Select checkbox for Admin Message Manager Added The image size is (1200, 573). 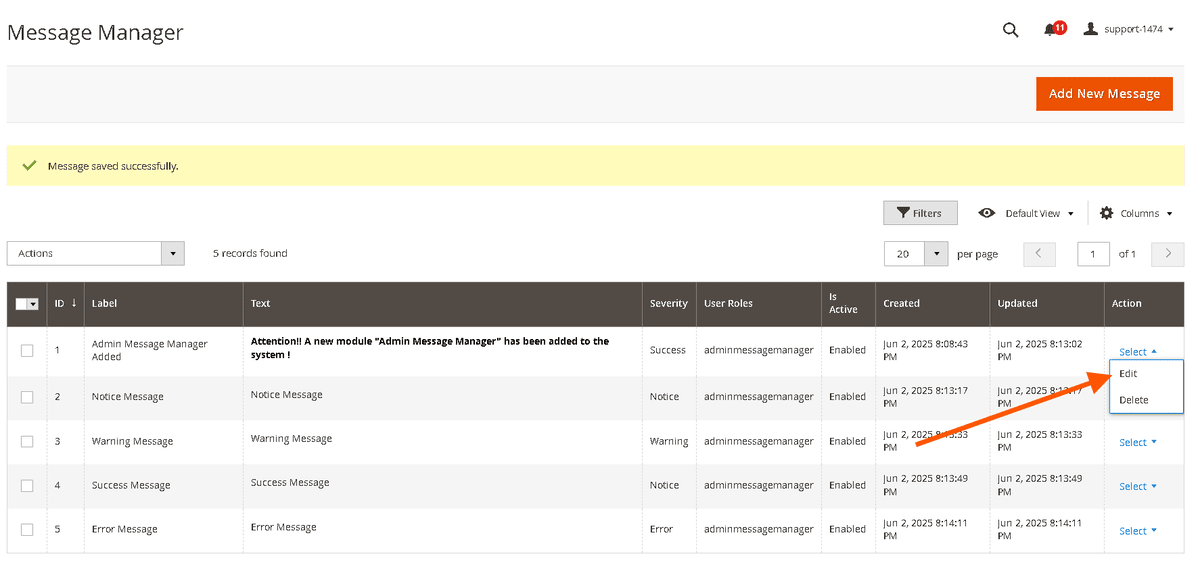pyautogui.click(x=27, y=350)
